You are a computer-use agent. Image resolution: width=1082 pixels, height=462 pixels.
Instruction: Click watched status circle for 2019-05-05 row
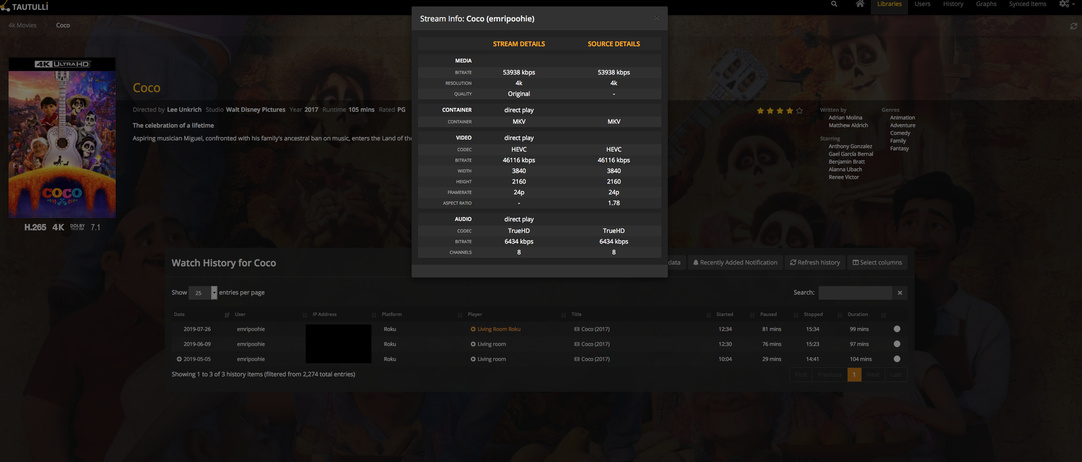[896, 359]
